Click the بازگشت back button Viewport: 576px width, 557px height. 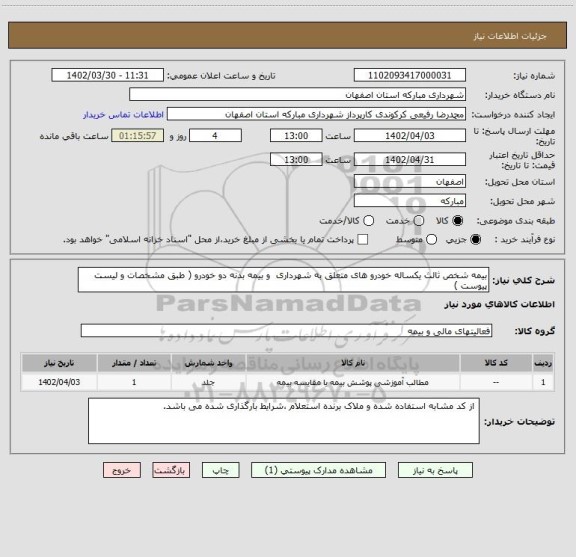(171, 470)
